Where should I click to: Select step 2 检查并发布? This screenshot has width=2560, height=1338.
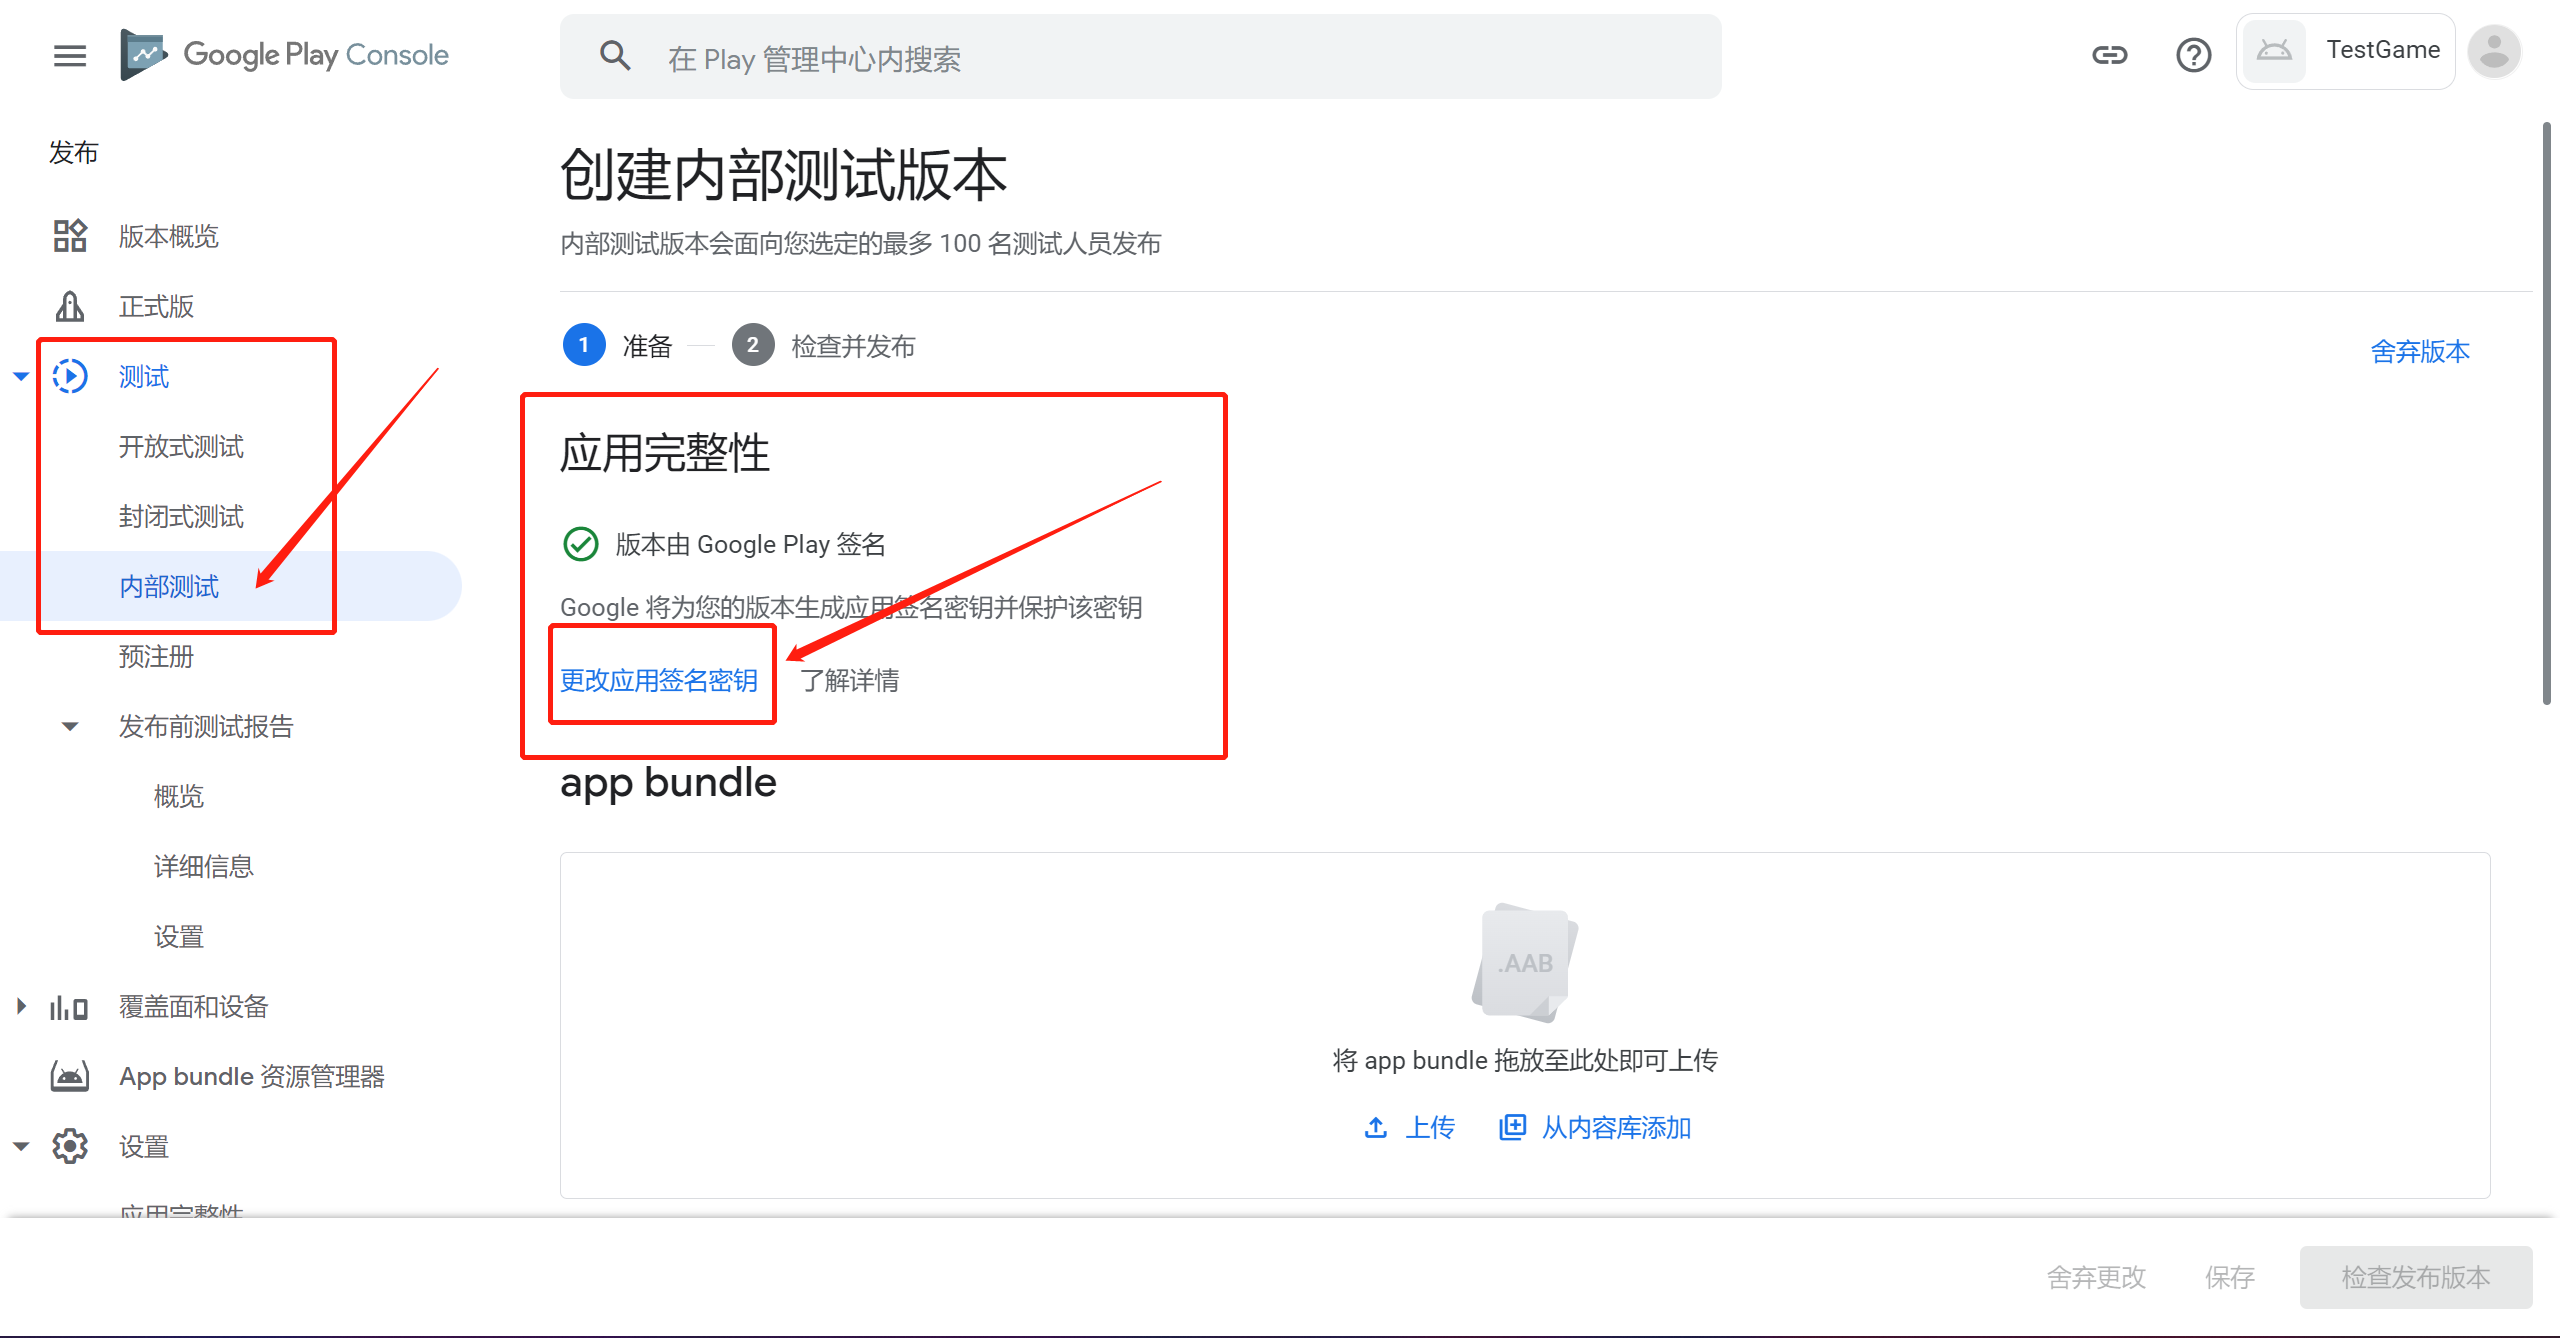click(824, 345)
